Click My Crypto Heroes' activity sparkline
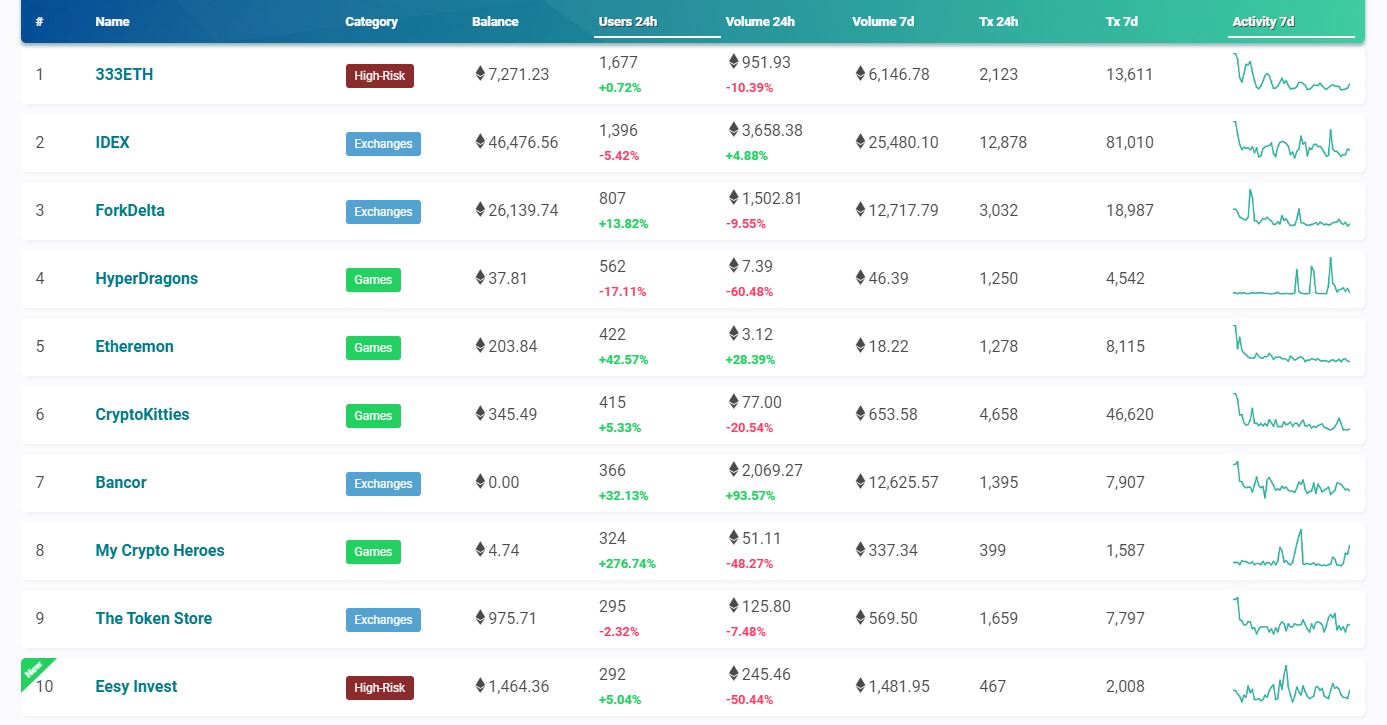The width and height of the screenshot is (1387, 725). click(x=1292, y=548)
